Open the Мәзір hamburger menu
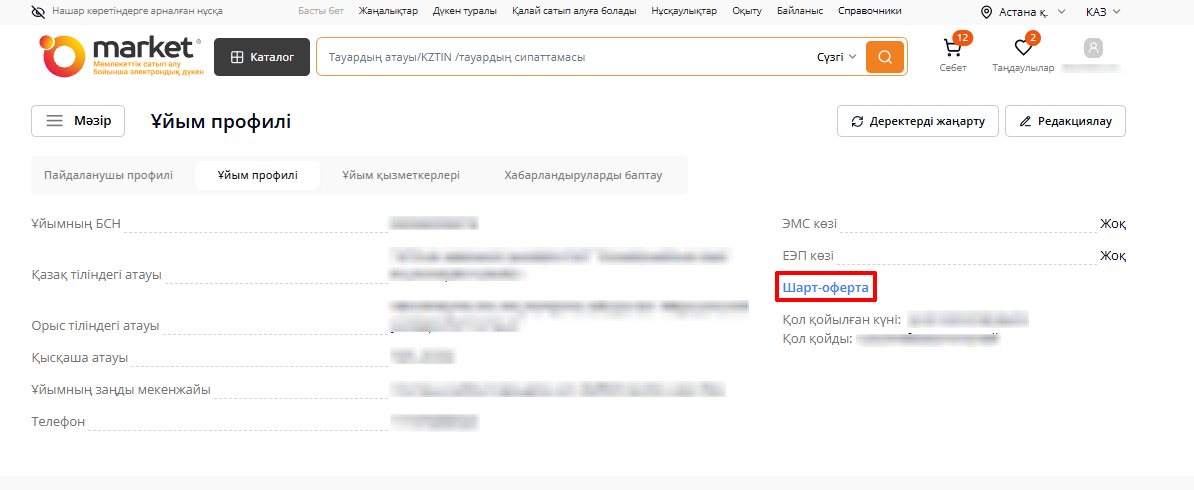This screenshot has height=490, width=1194. (x=78, y=120)
